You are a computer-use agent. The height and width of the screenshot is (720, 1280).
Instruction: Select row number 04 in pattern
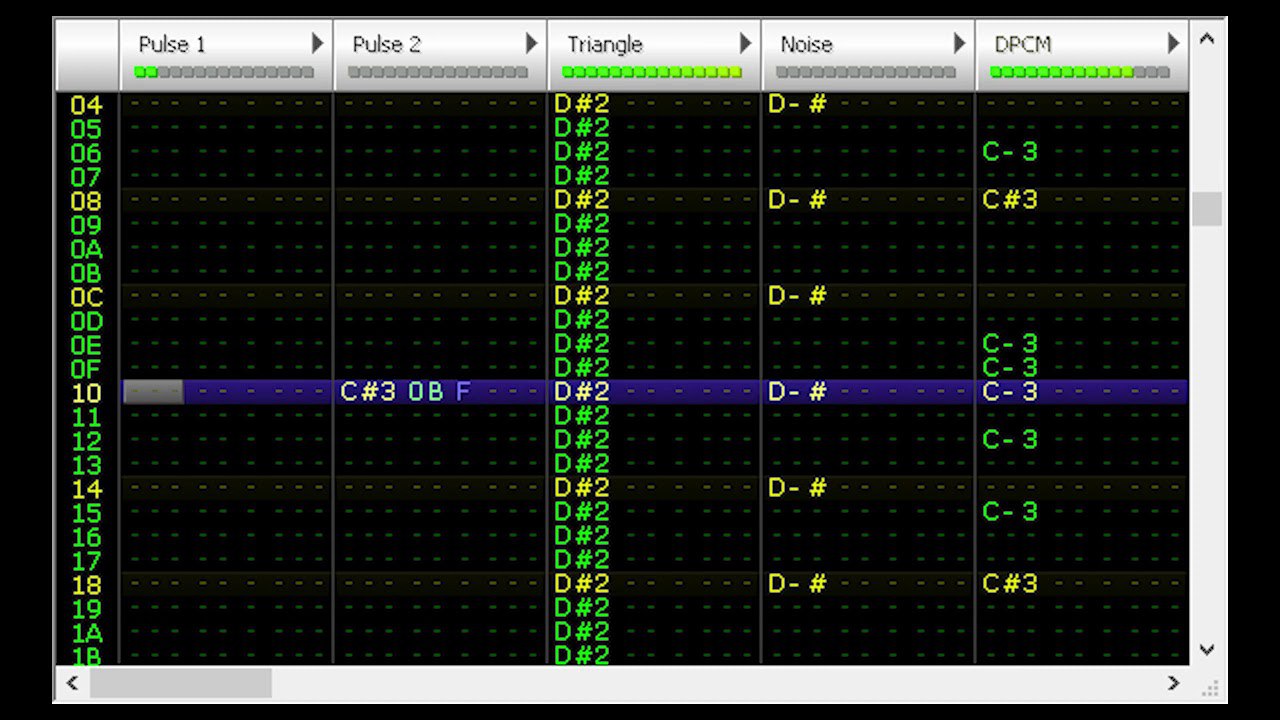86,104
